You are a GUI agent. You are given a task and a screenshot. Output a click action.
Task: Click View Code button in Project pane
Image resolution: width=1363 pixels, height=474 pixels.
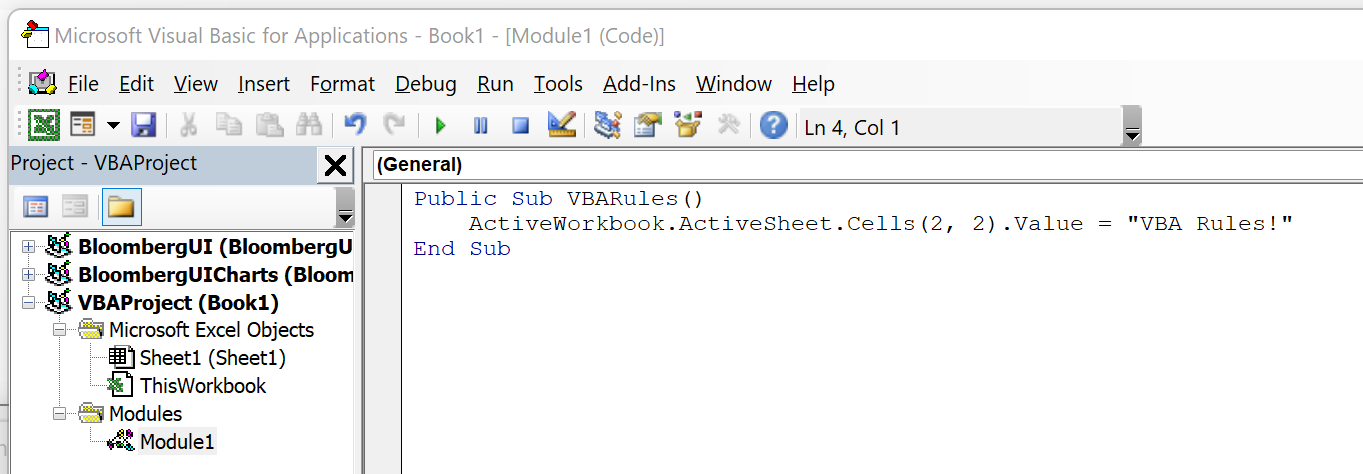click(36, 207)
